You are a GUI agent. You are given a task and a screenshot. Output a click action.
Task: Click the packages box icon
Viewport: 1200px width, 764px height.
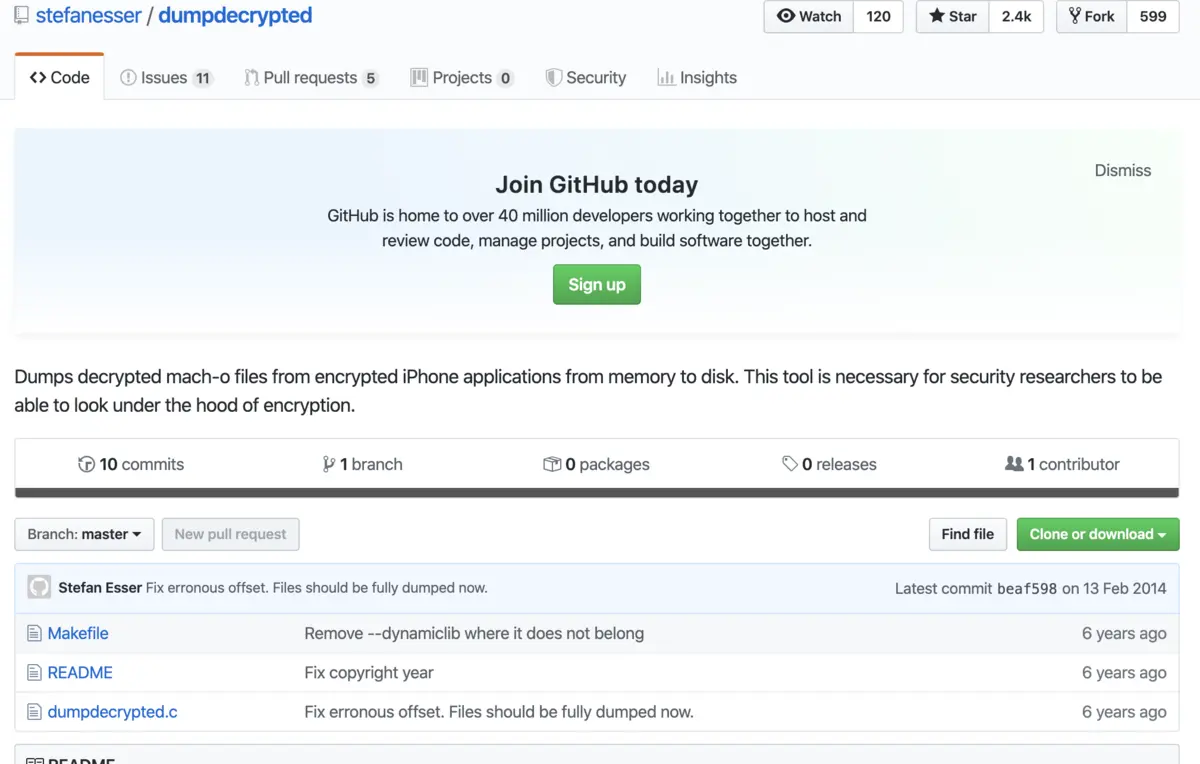(x=552, y=464)
